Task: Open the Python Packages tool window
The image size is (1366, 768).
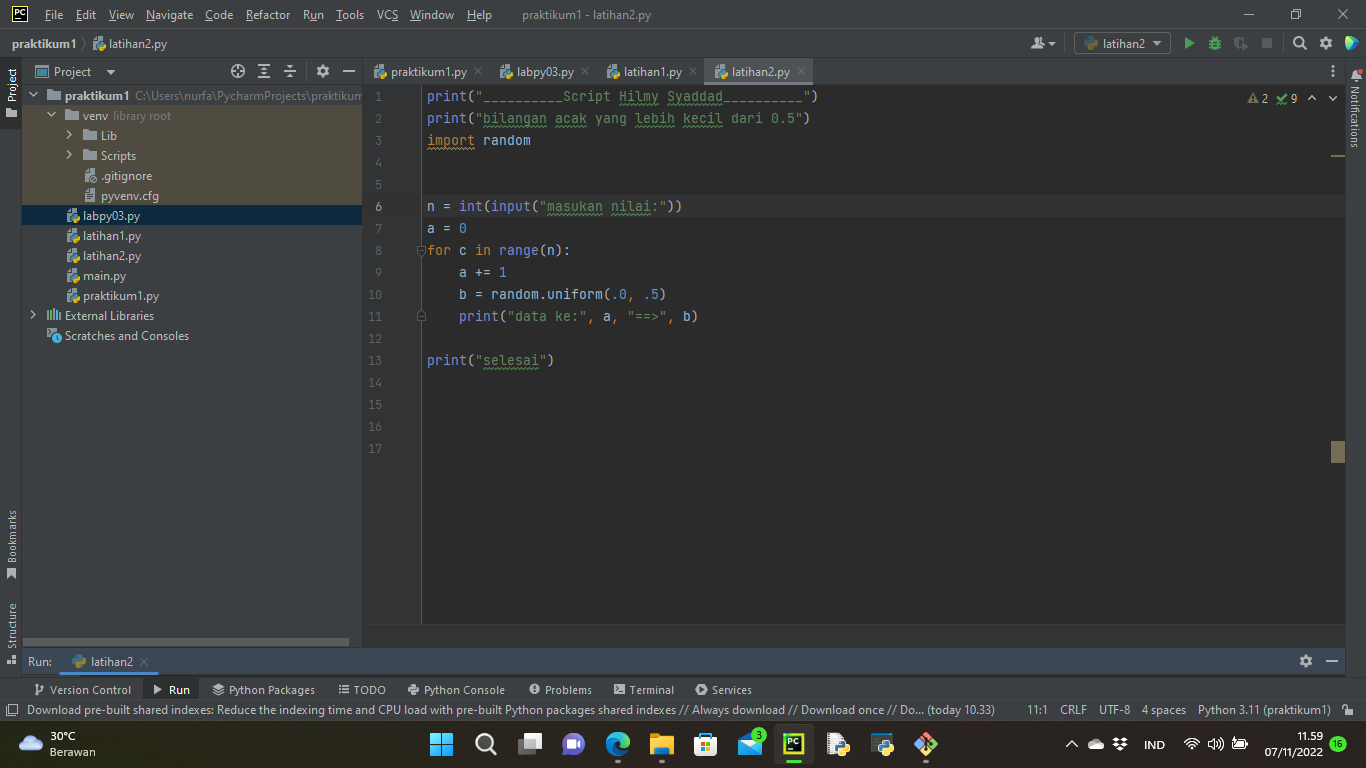Action: click(x=263, y=689)
